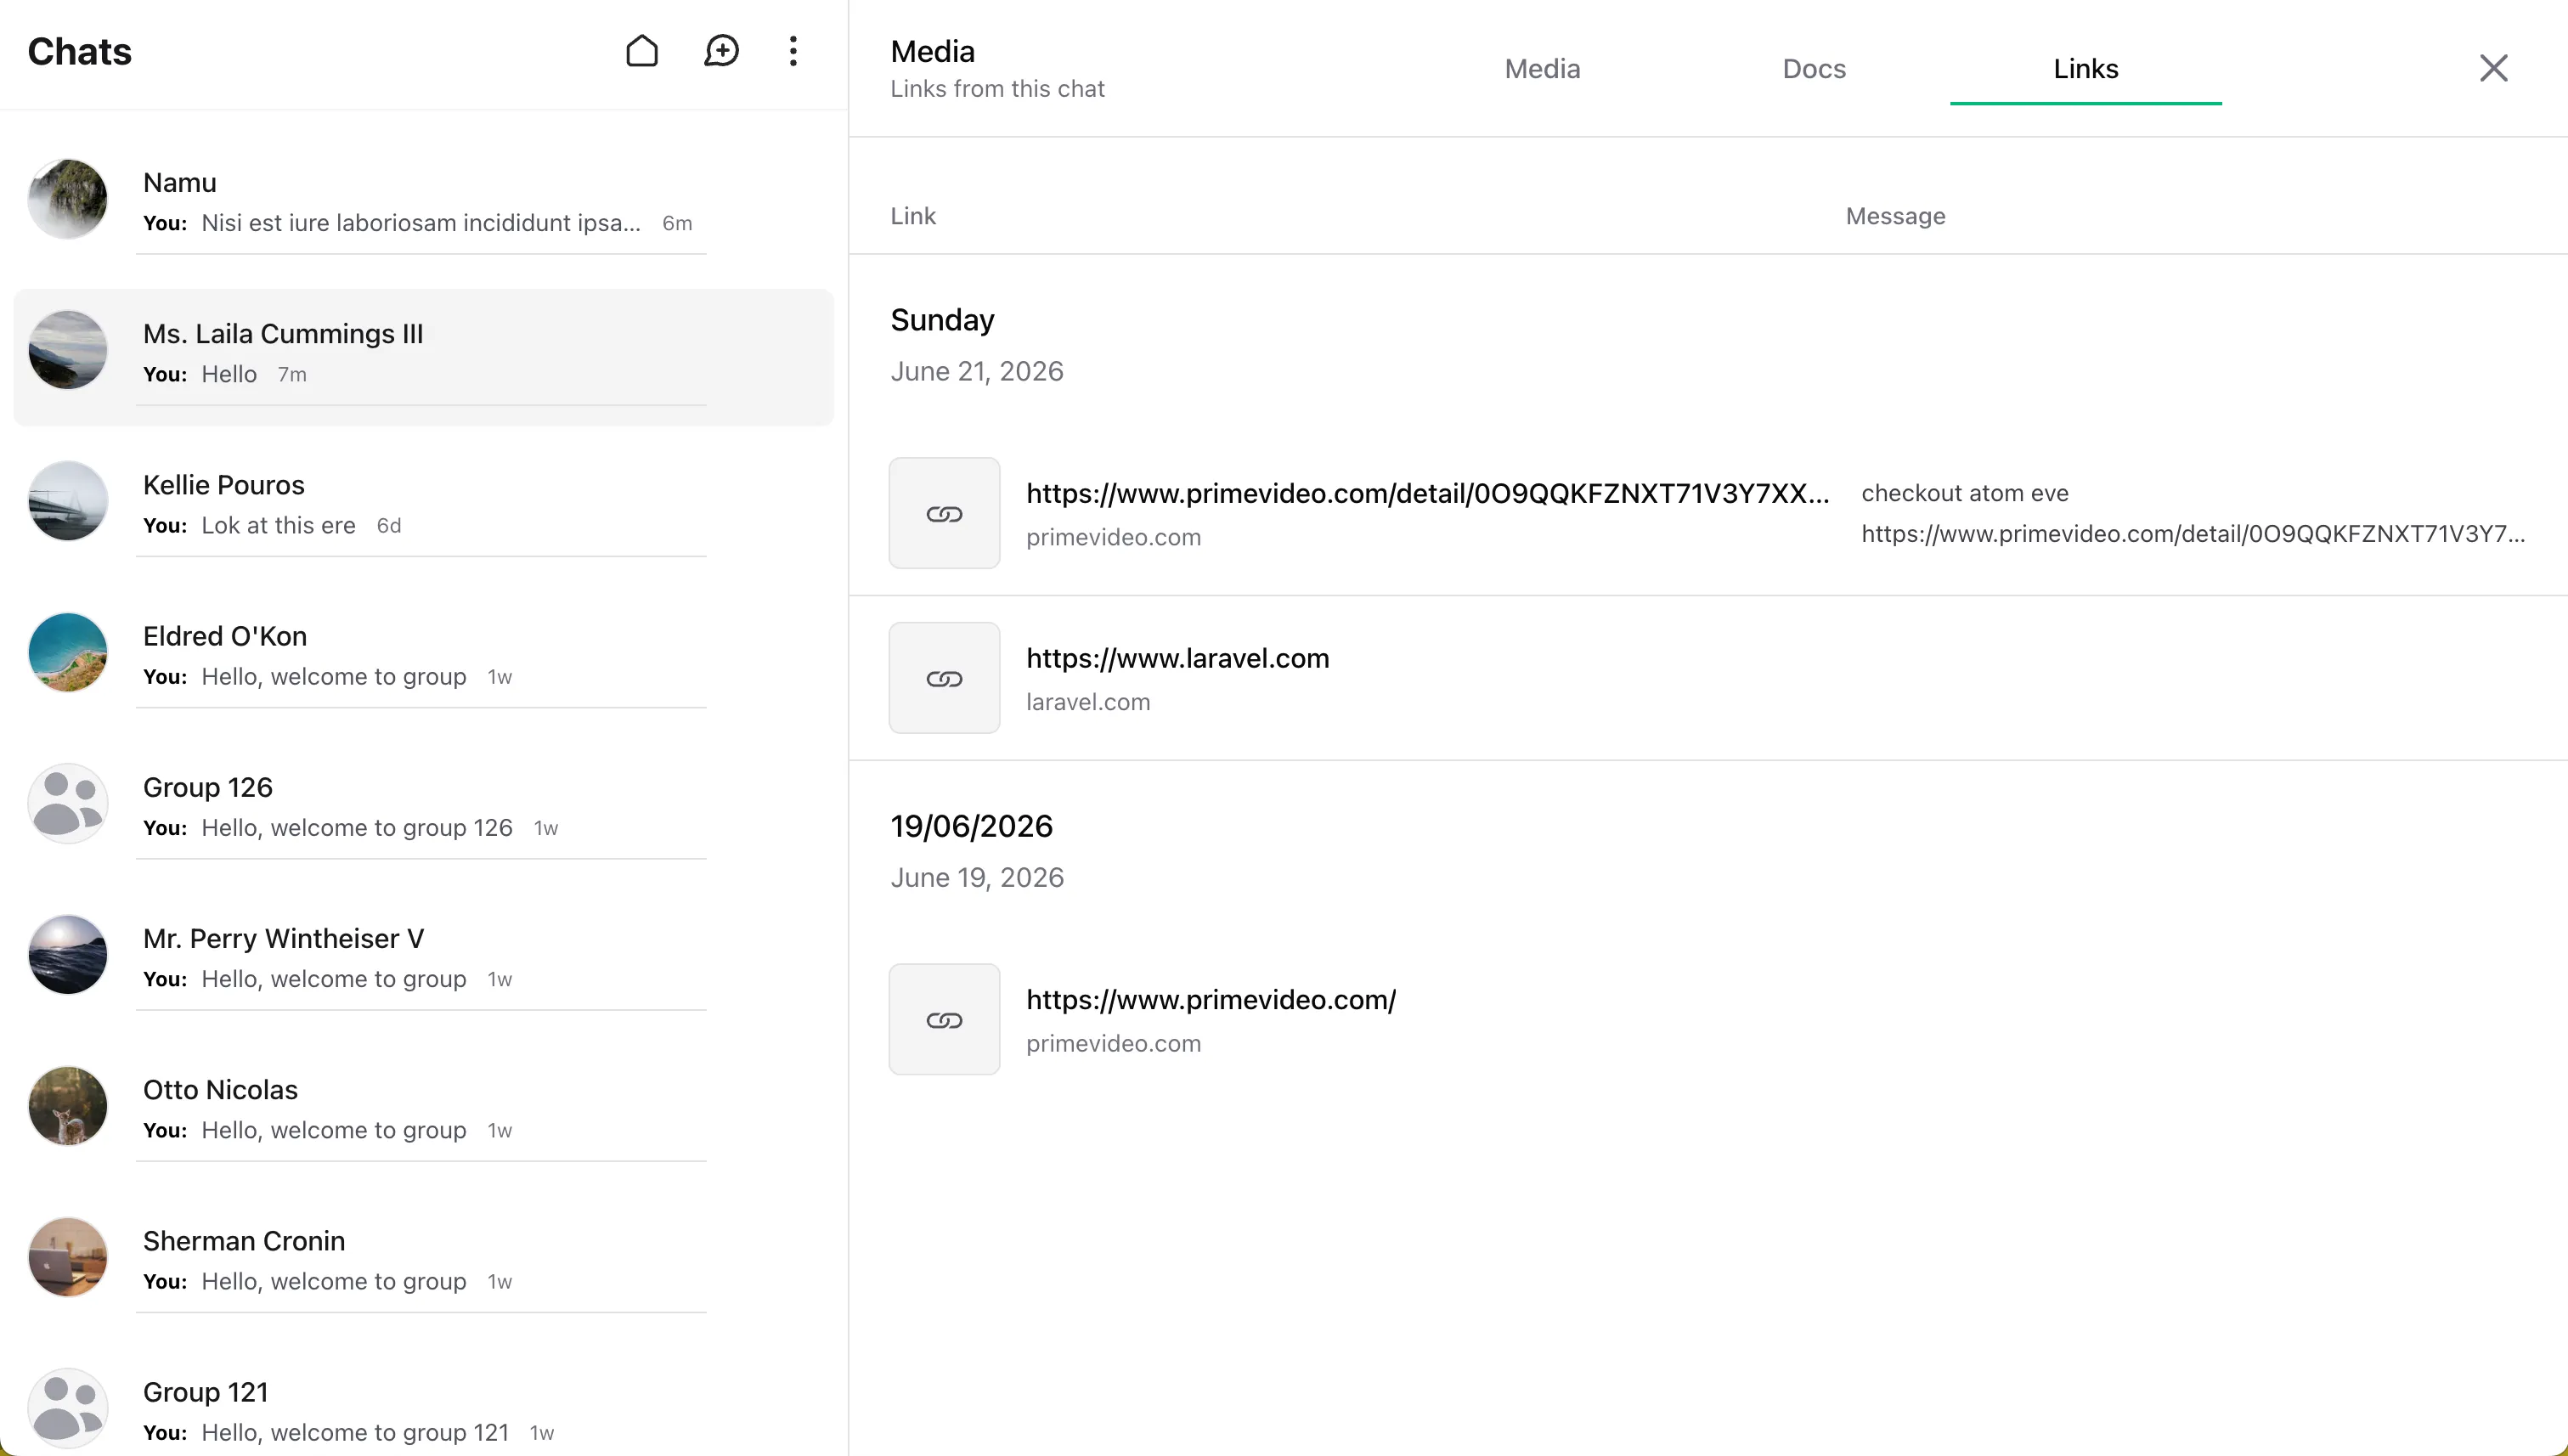Open Otto Nicolas chat
This screenshot has height=1456, width=2568.
[423, 1112]
